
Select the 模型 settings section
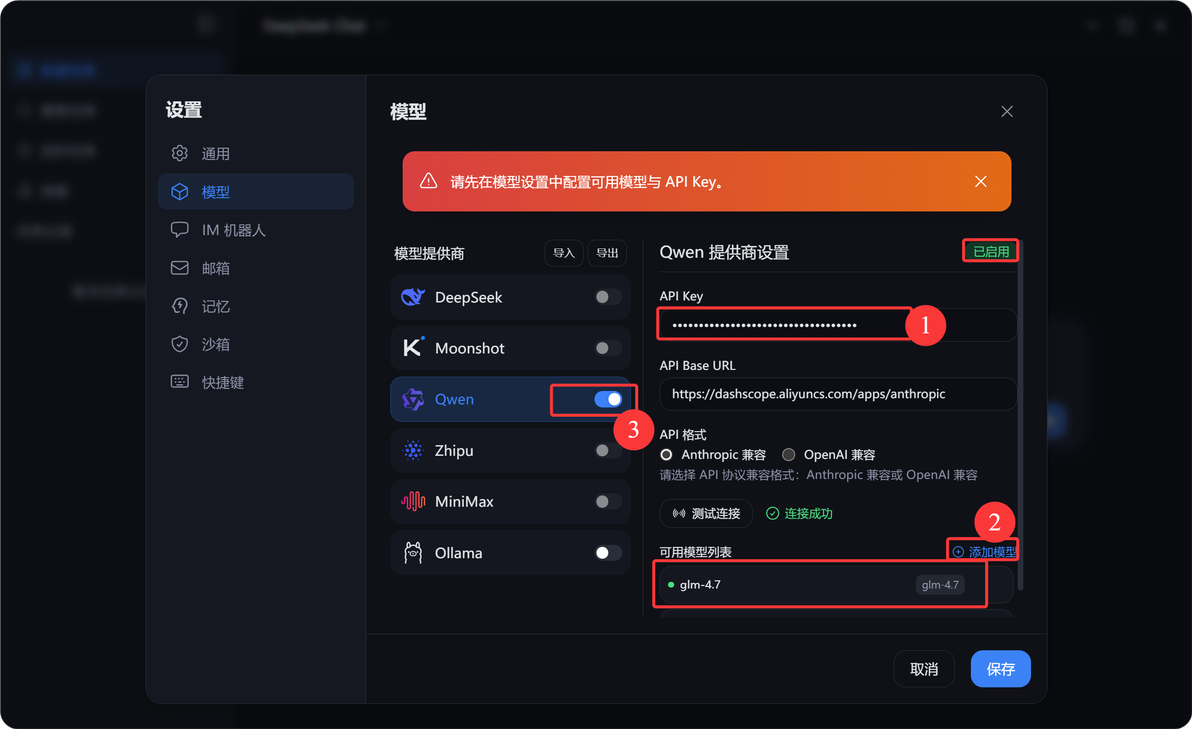point(255,192)
